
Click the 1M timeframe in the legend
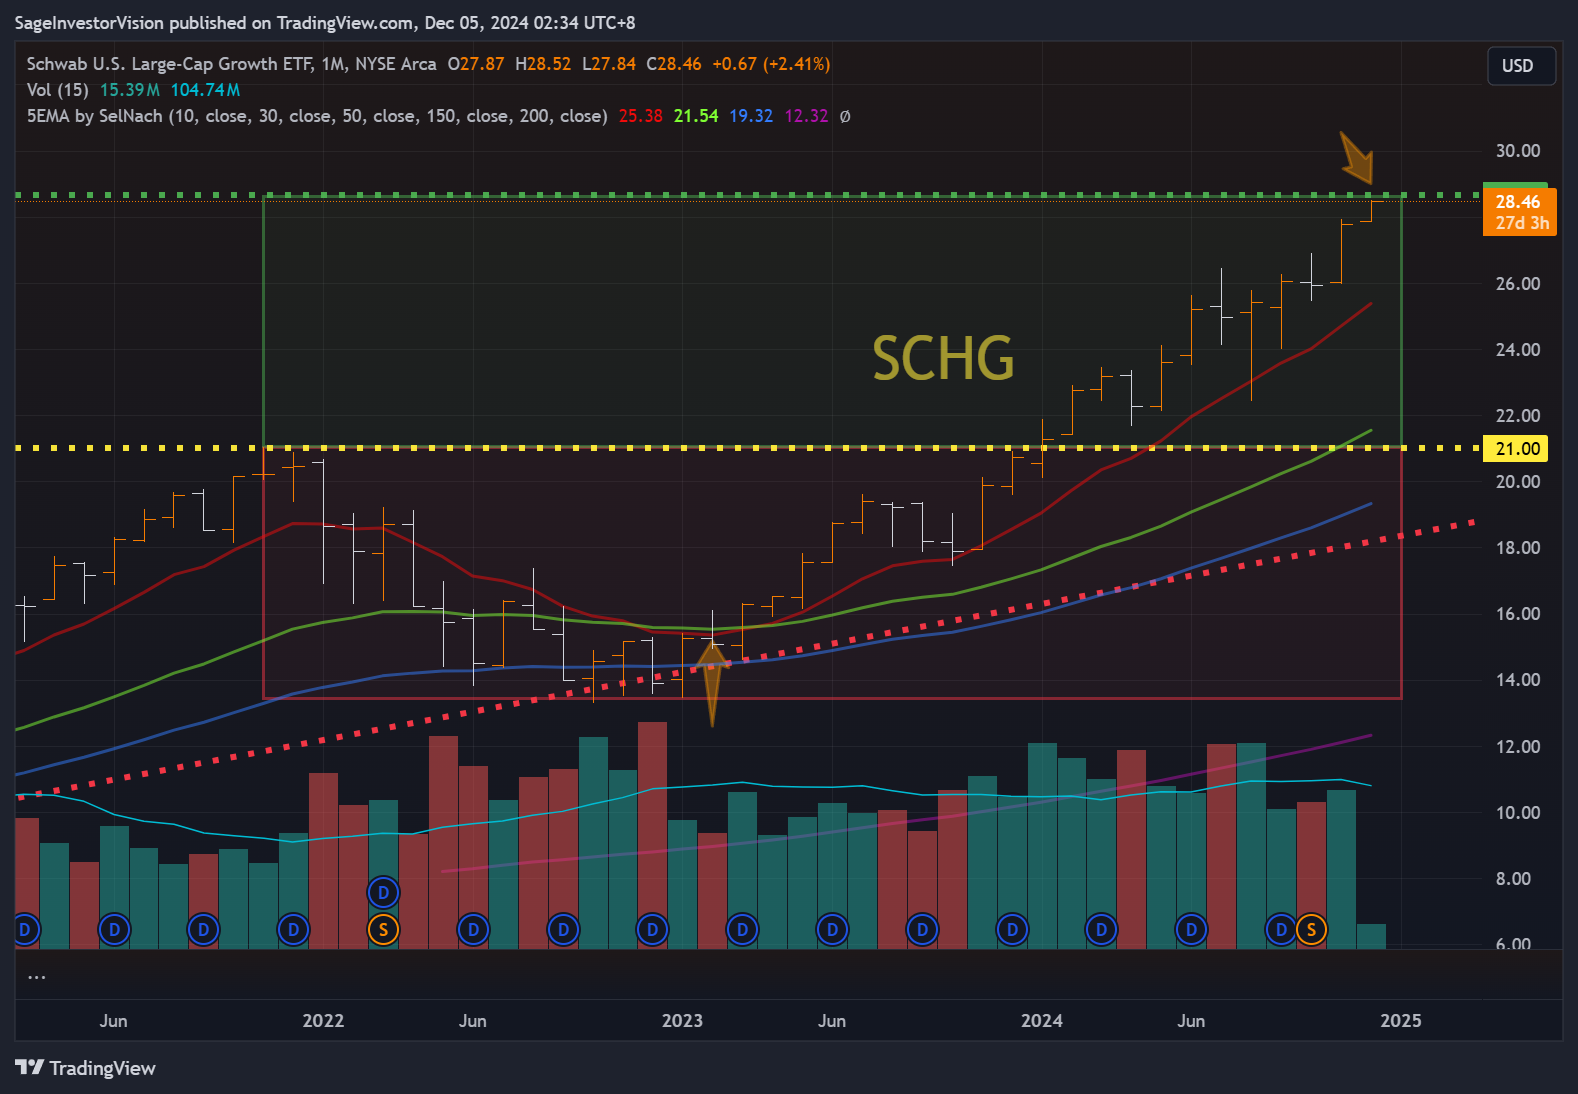pos(334,64)
